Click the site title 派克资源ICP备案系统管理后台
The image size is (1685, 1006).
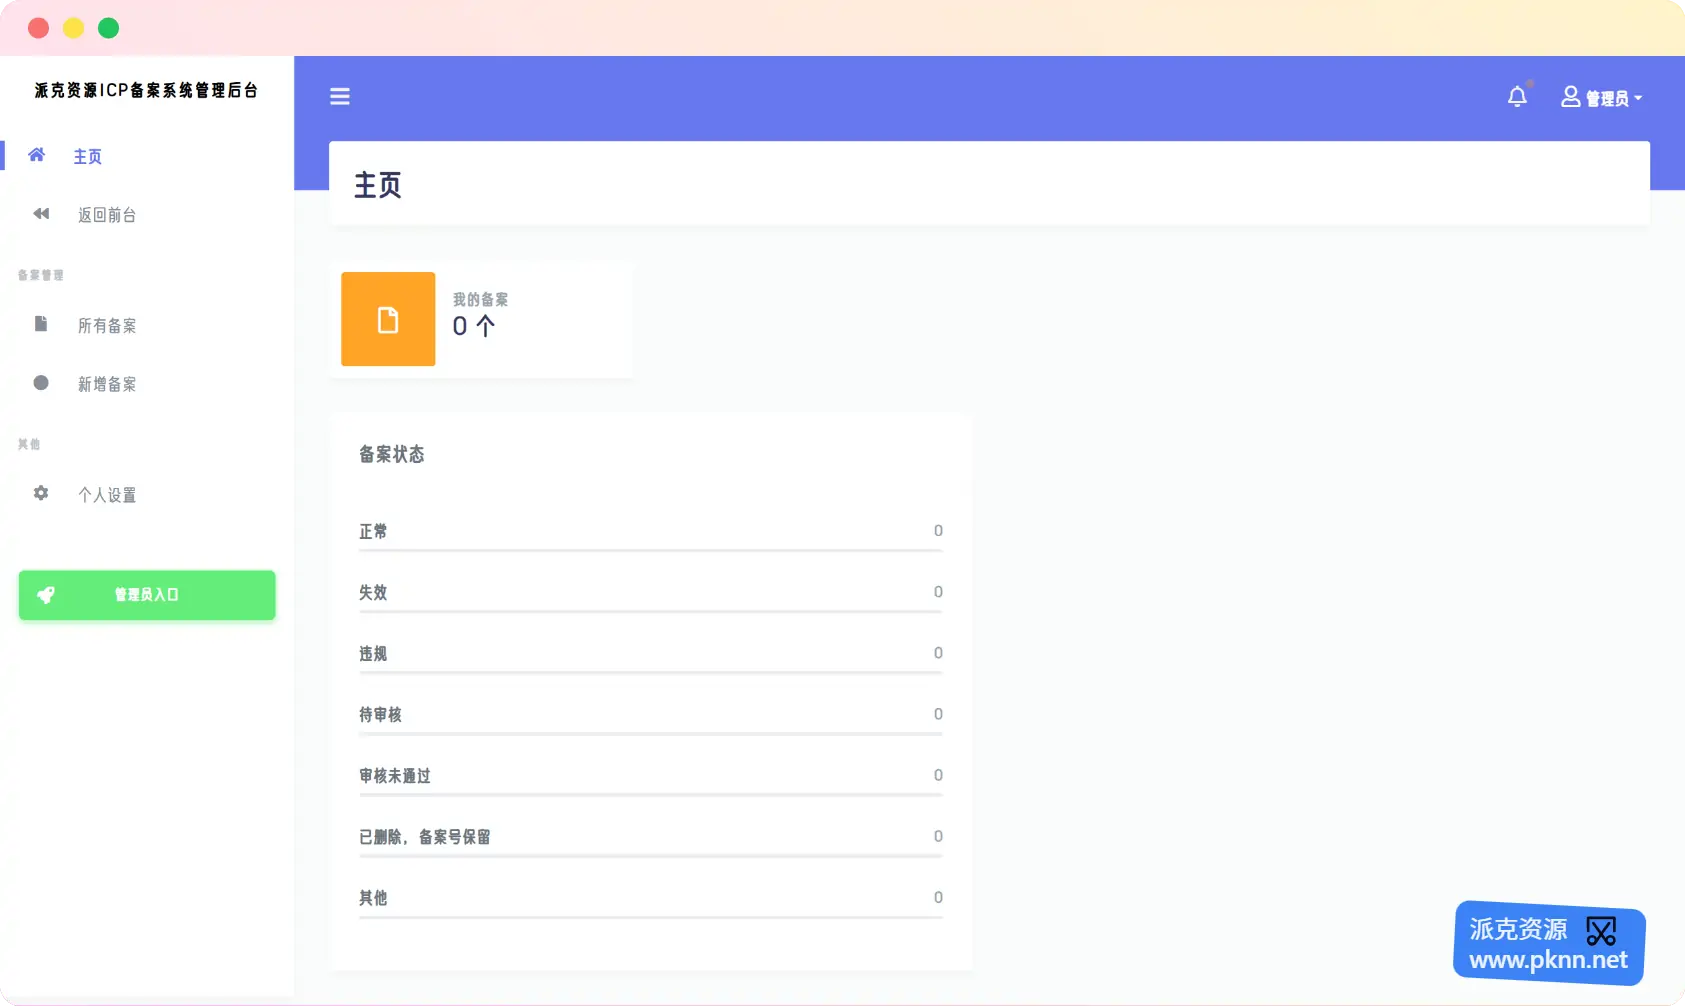coord(147,90)
